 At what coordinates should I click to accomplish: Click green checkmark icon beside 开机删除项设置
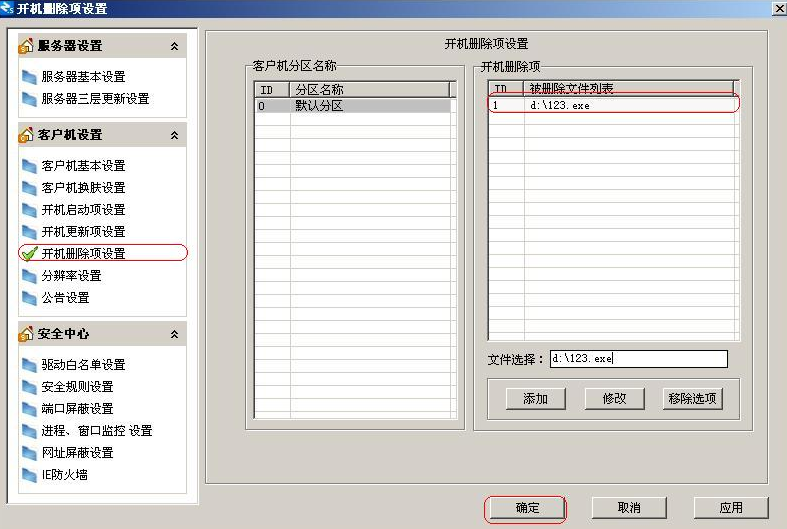[30, 253]
